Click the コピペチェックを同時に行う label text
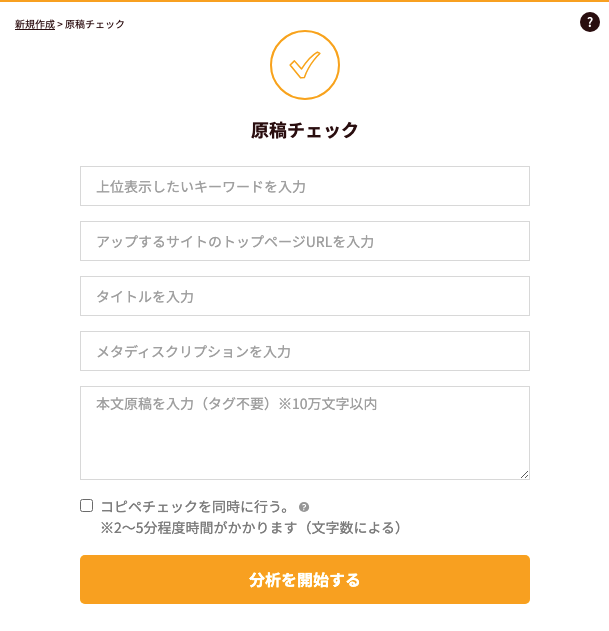 tap(195, 506)
